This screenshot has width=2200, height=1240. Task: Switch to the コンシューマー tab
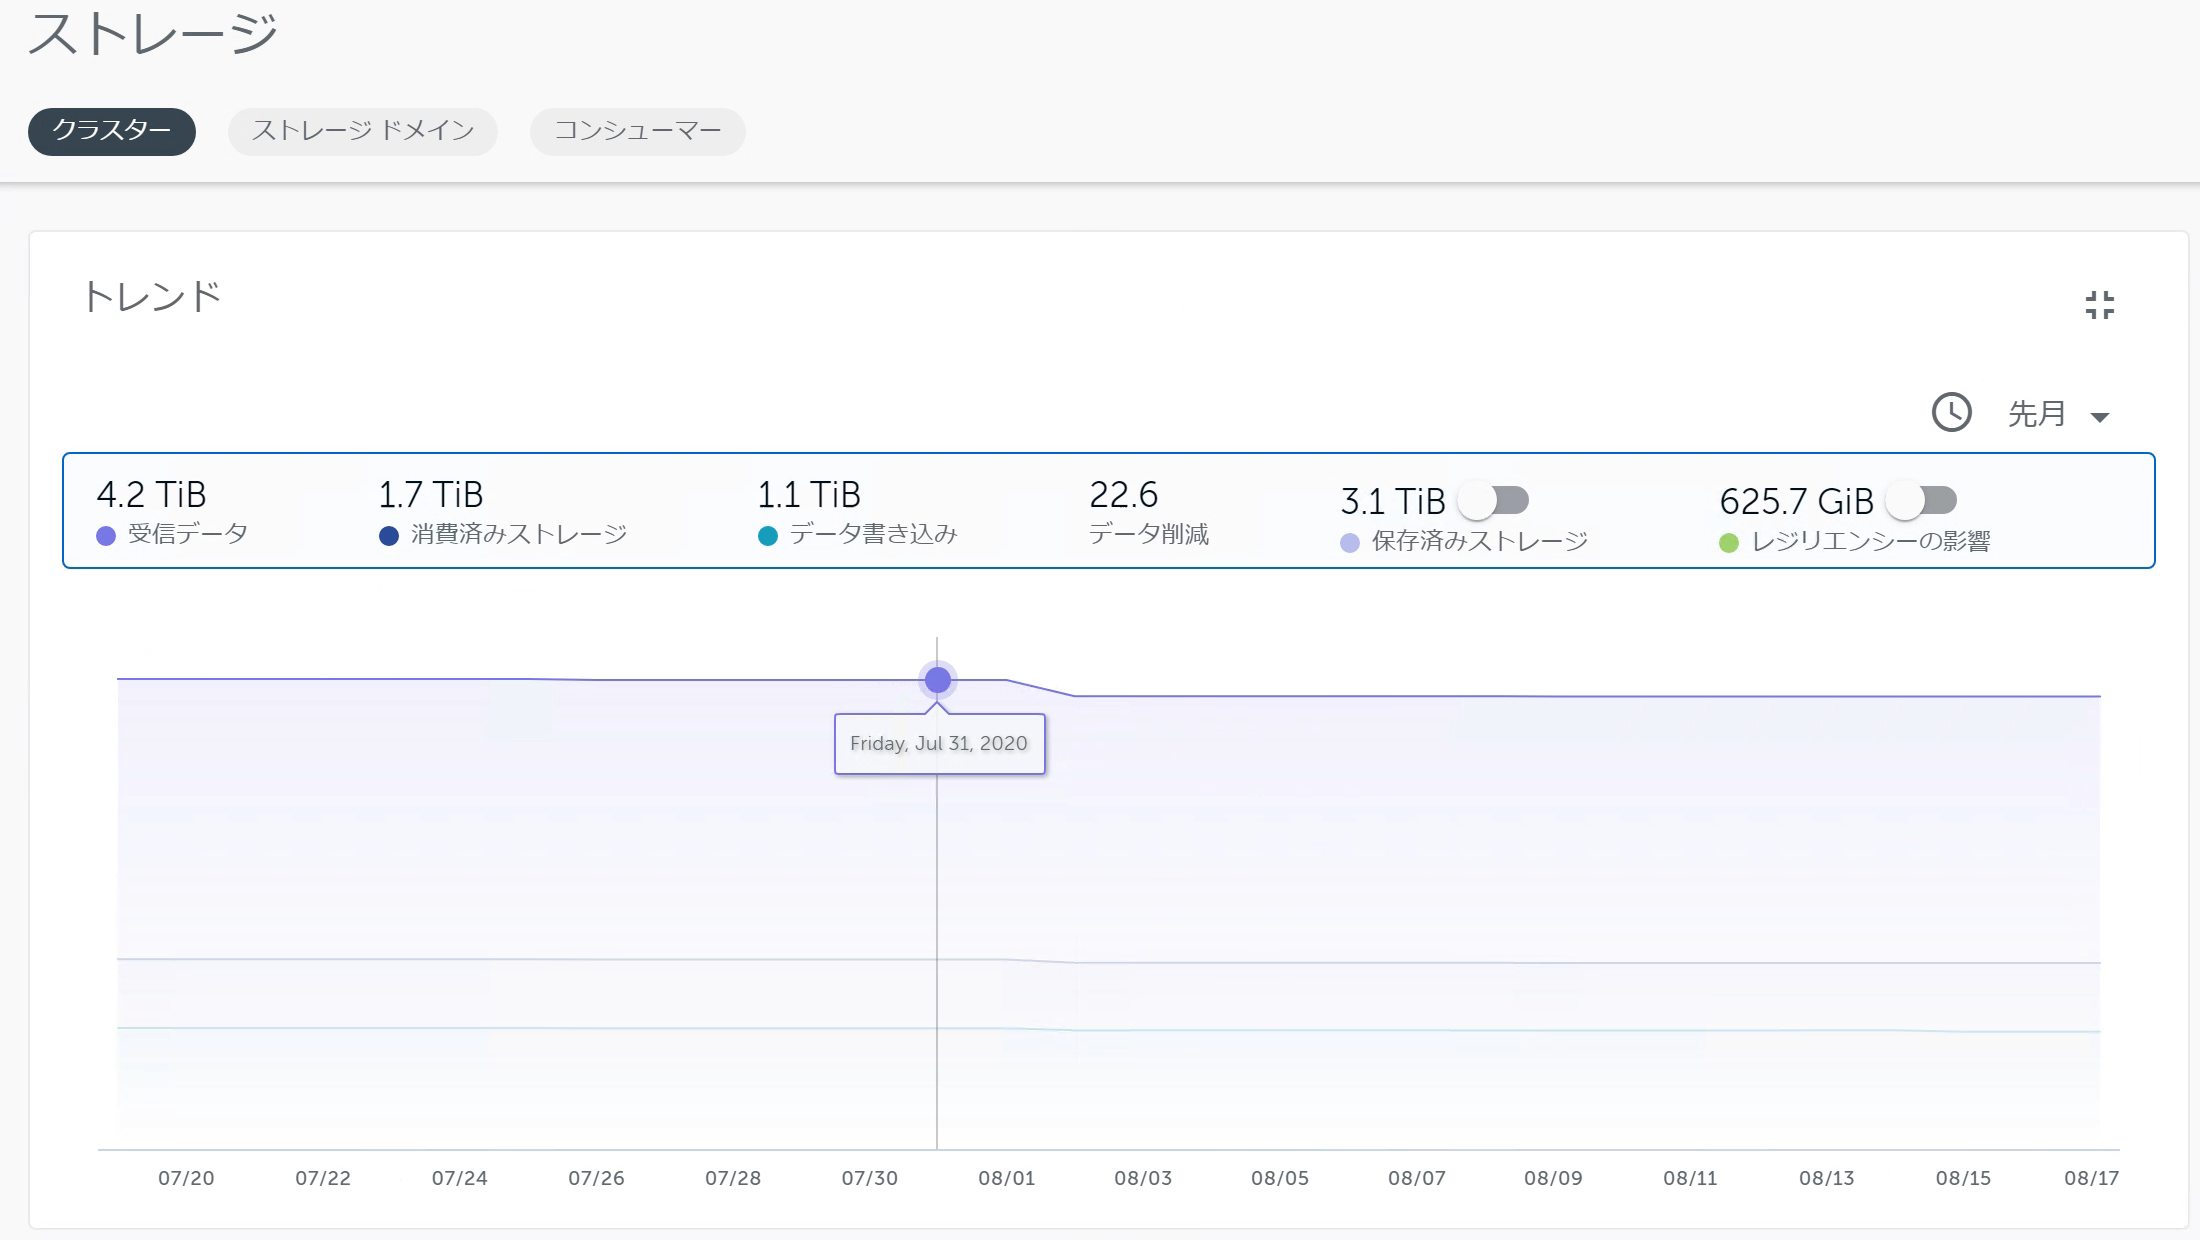coord(638,131)
